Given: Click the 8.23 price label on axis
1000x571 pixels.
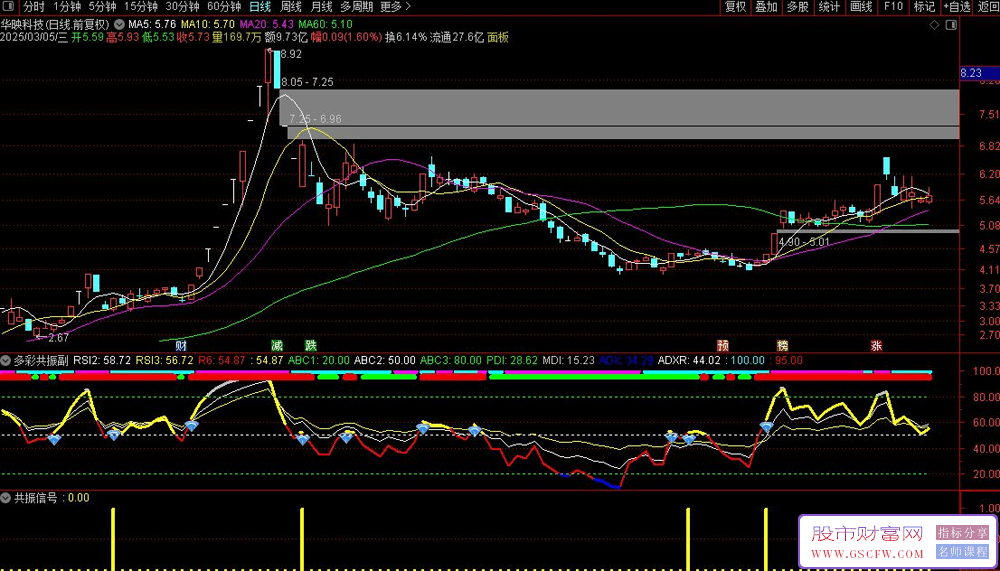Looking at the screenshot, I should tap(971, 73).
